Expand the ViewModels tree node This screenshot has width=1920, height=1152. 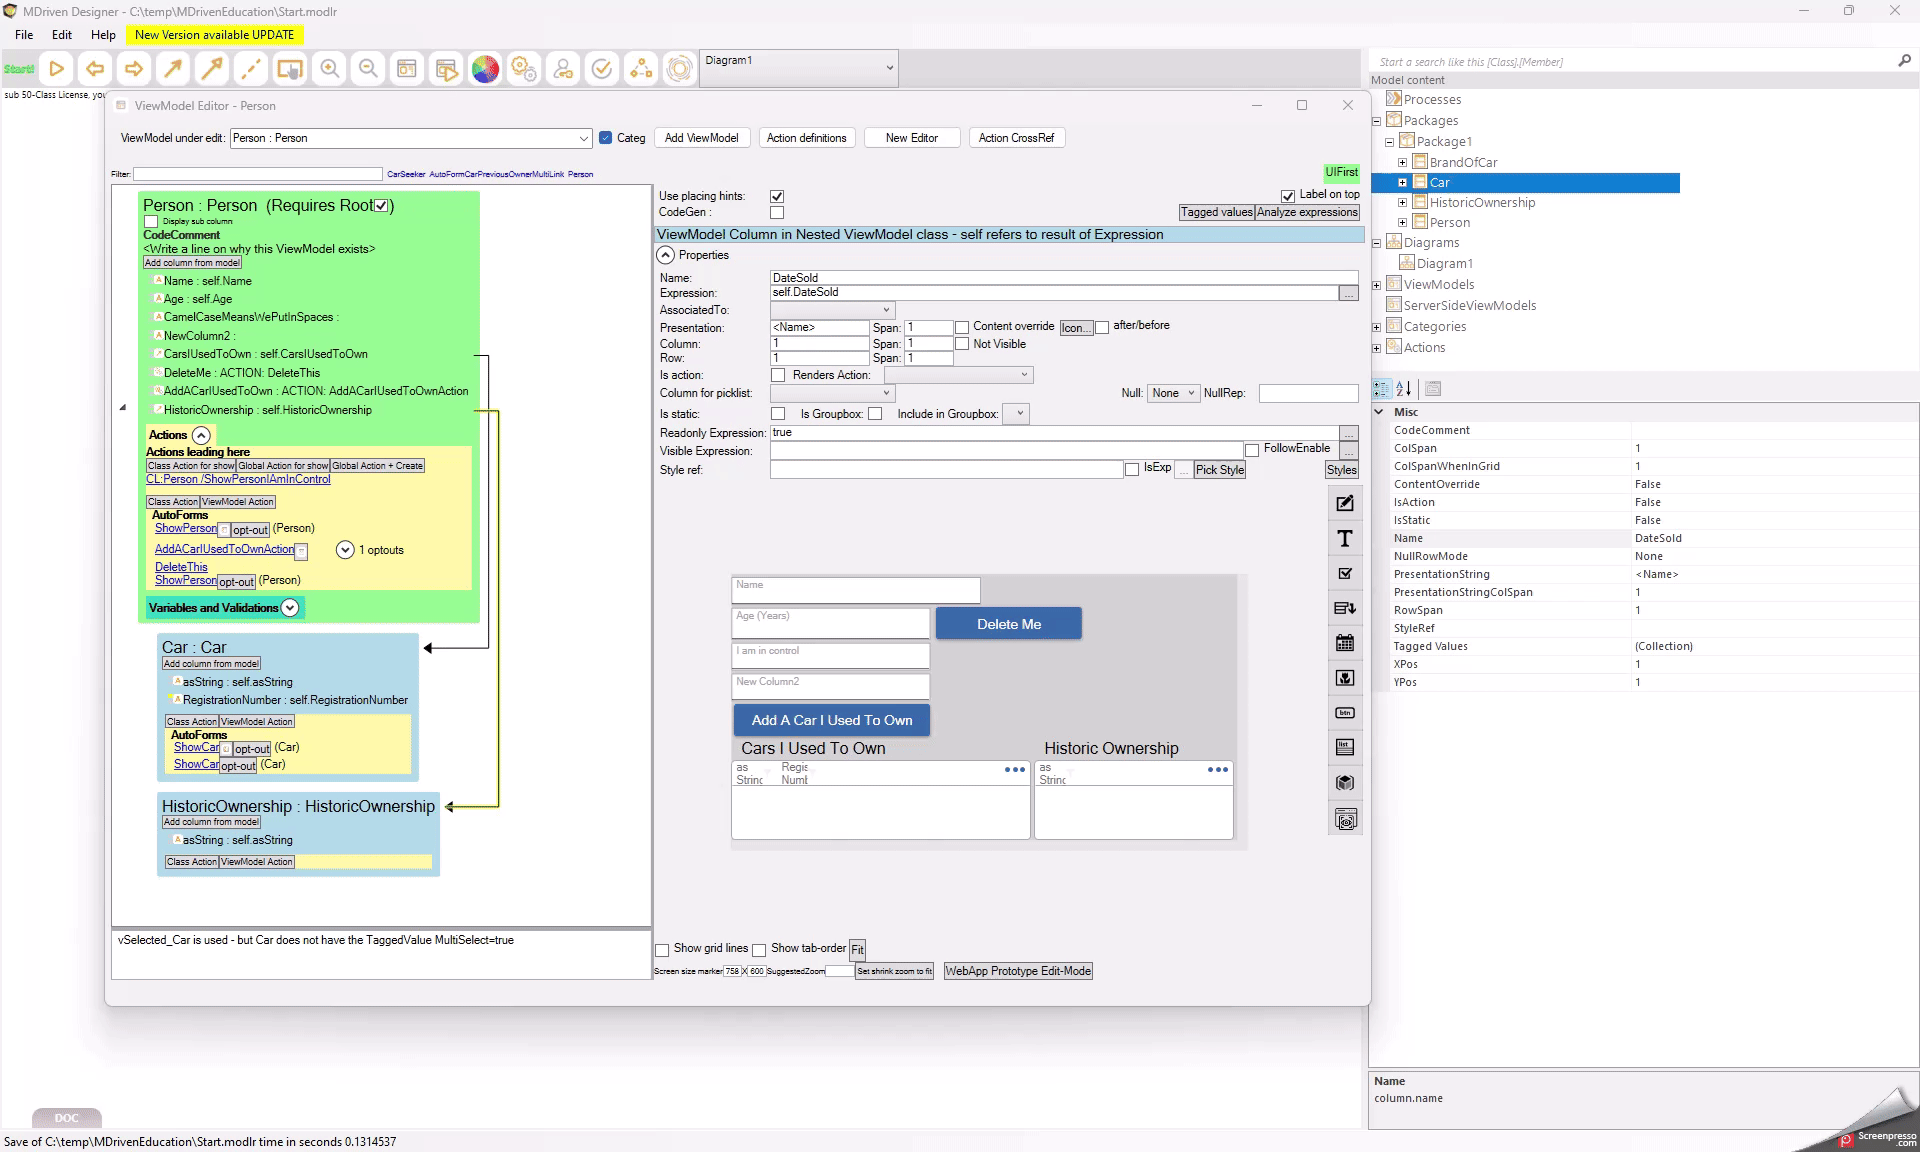tap(1377, 285)
